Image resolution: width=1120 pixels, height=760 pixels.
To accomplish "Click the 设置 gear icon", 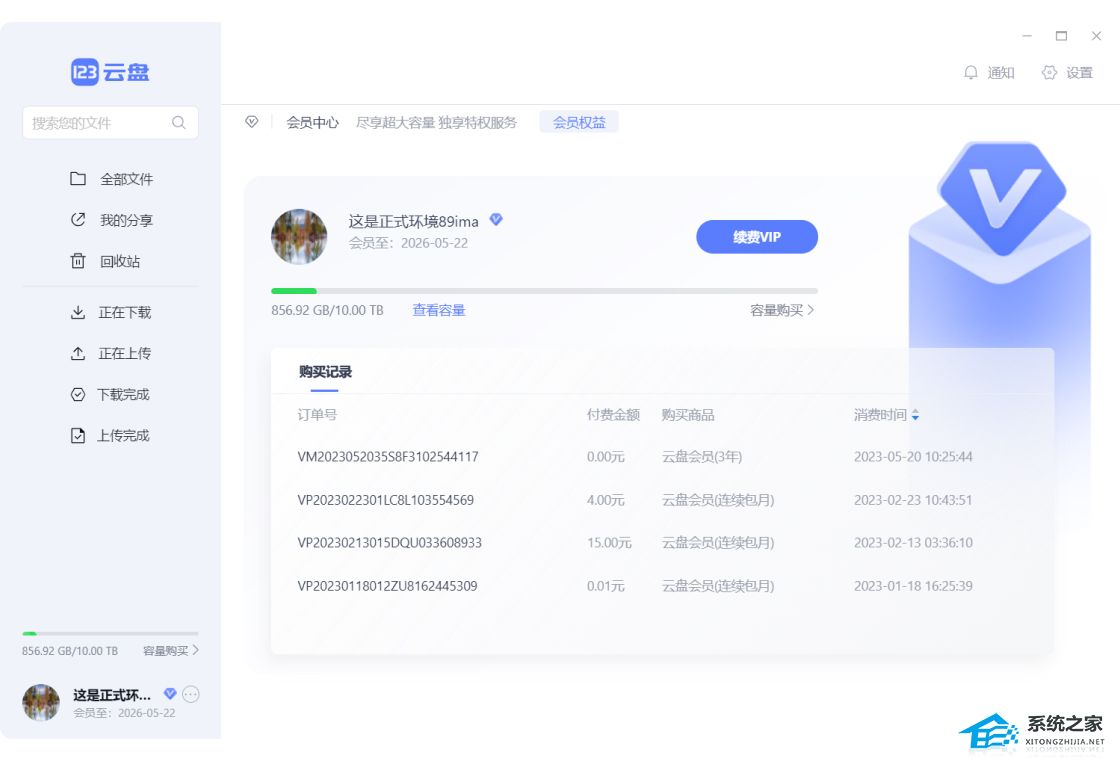I will point(1049,72).
